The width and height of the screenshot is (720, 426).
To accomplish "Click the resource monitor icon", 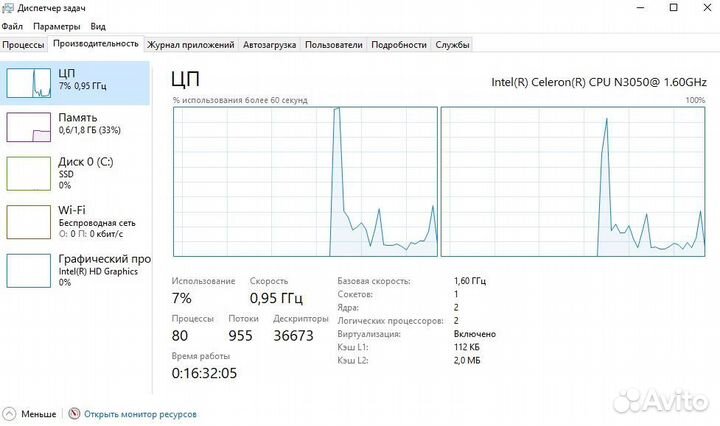I will click(x=74, y=414).
